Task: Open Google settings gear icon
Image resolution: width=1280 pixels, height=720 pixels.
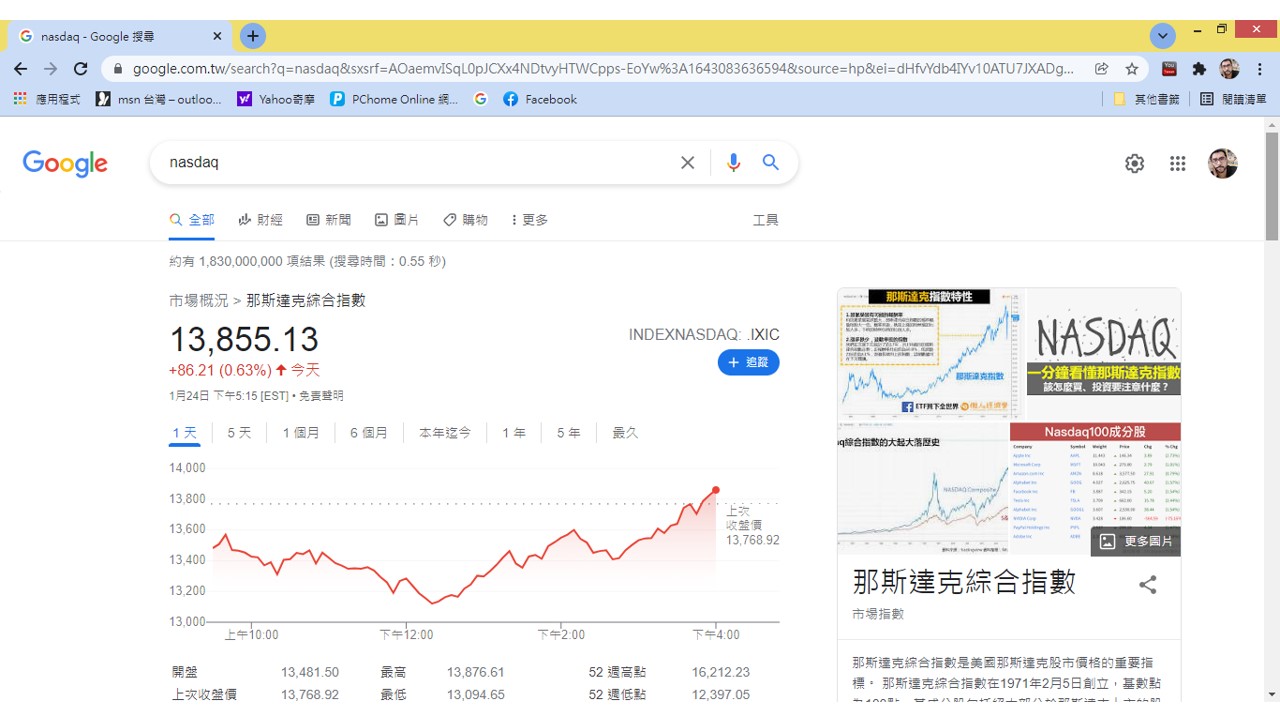Action: (1134, 163)
